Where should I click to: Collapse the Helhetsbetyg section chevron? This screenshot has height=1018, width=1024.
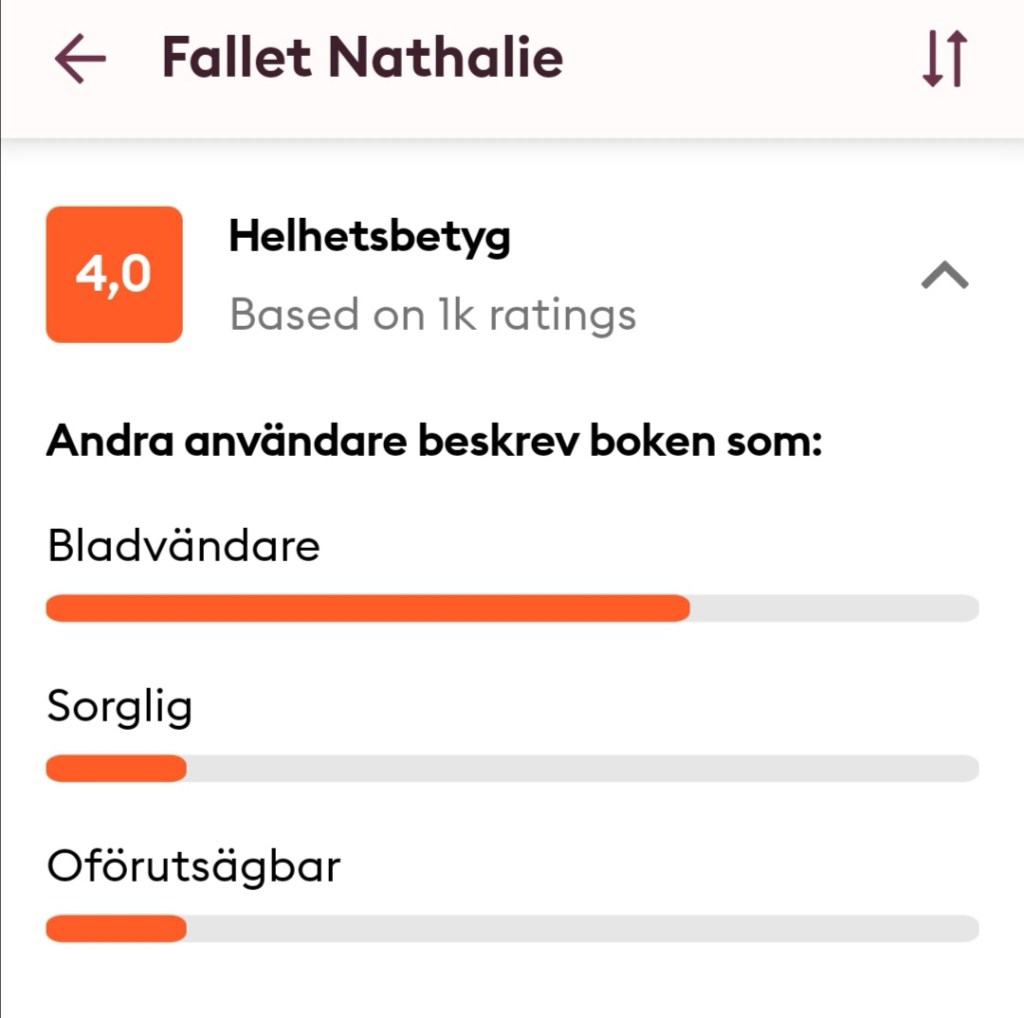pos(944,275)
